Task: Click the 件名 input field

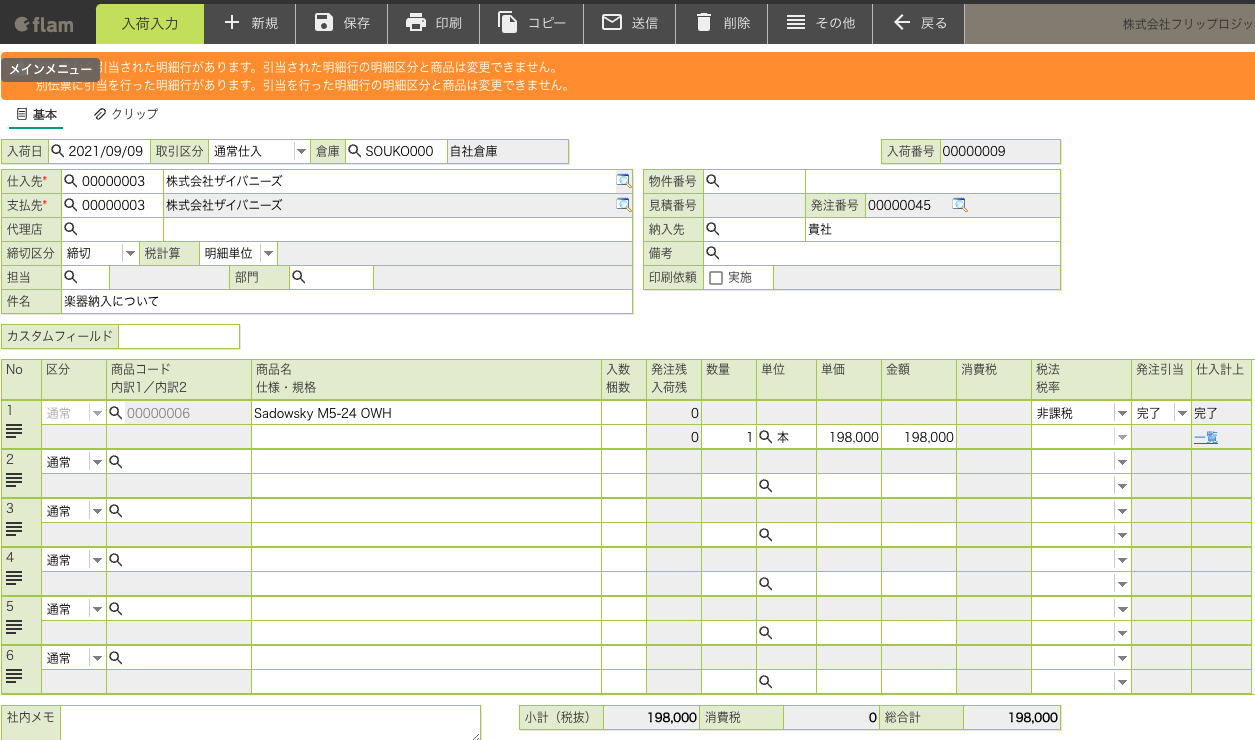Action: pos(346,301)
